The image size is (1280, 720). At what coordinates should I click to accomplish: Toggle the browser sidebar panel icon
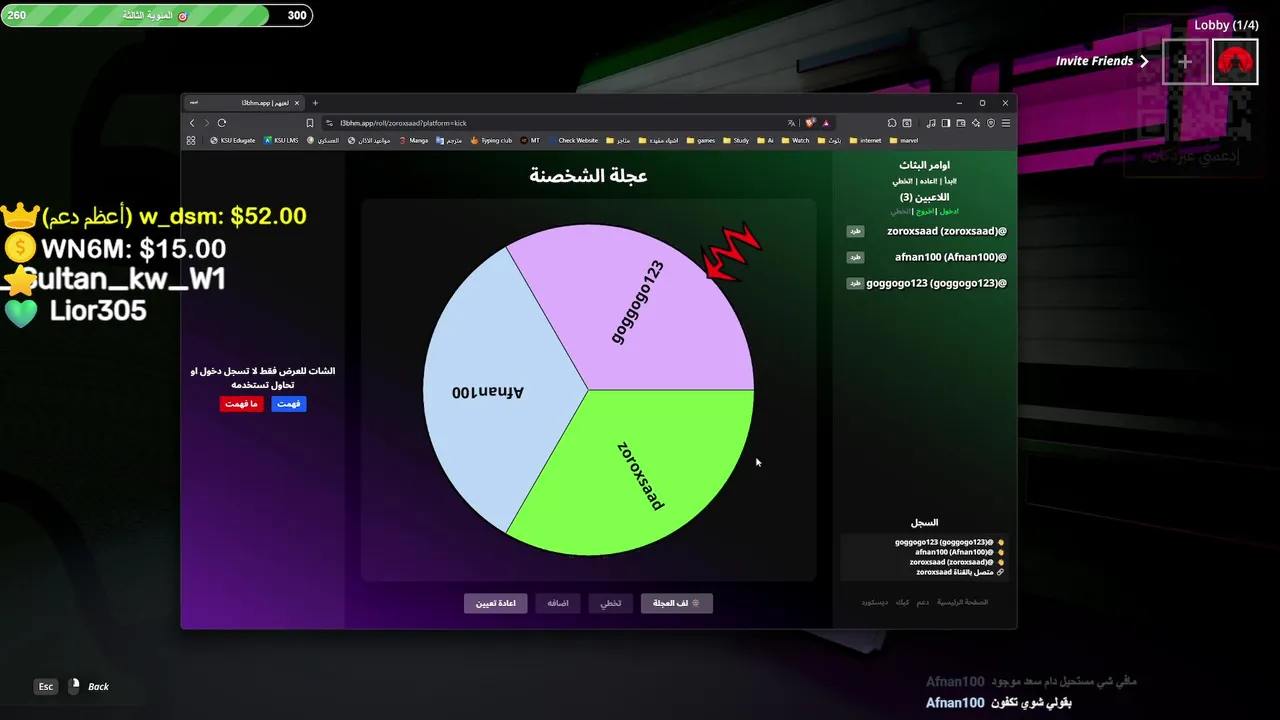tap(945, 123)
